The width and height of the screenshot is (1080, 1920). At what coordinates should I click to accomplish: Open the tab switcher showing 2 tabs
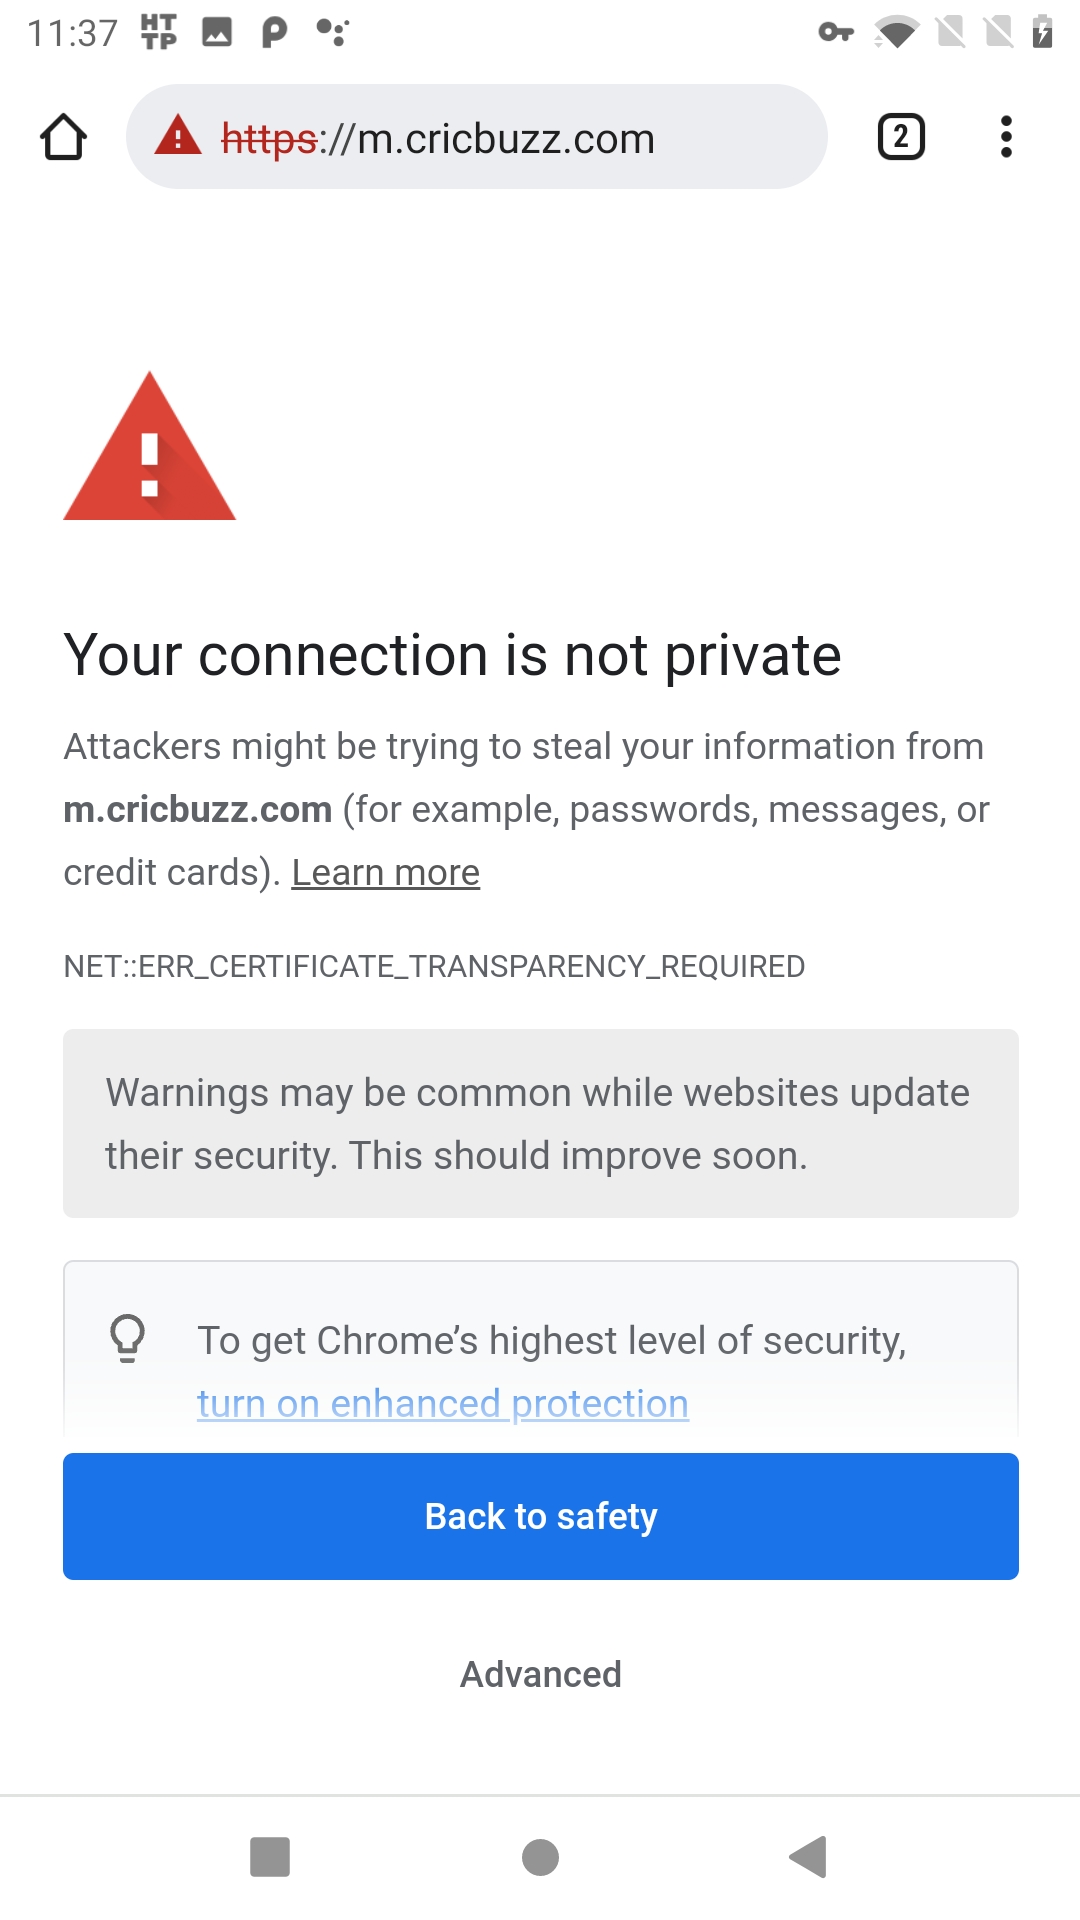pyautogui.click(x=899, y=136)
